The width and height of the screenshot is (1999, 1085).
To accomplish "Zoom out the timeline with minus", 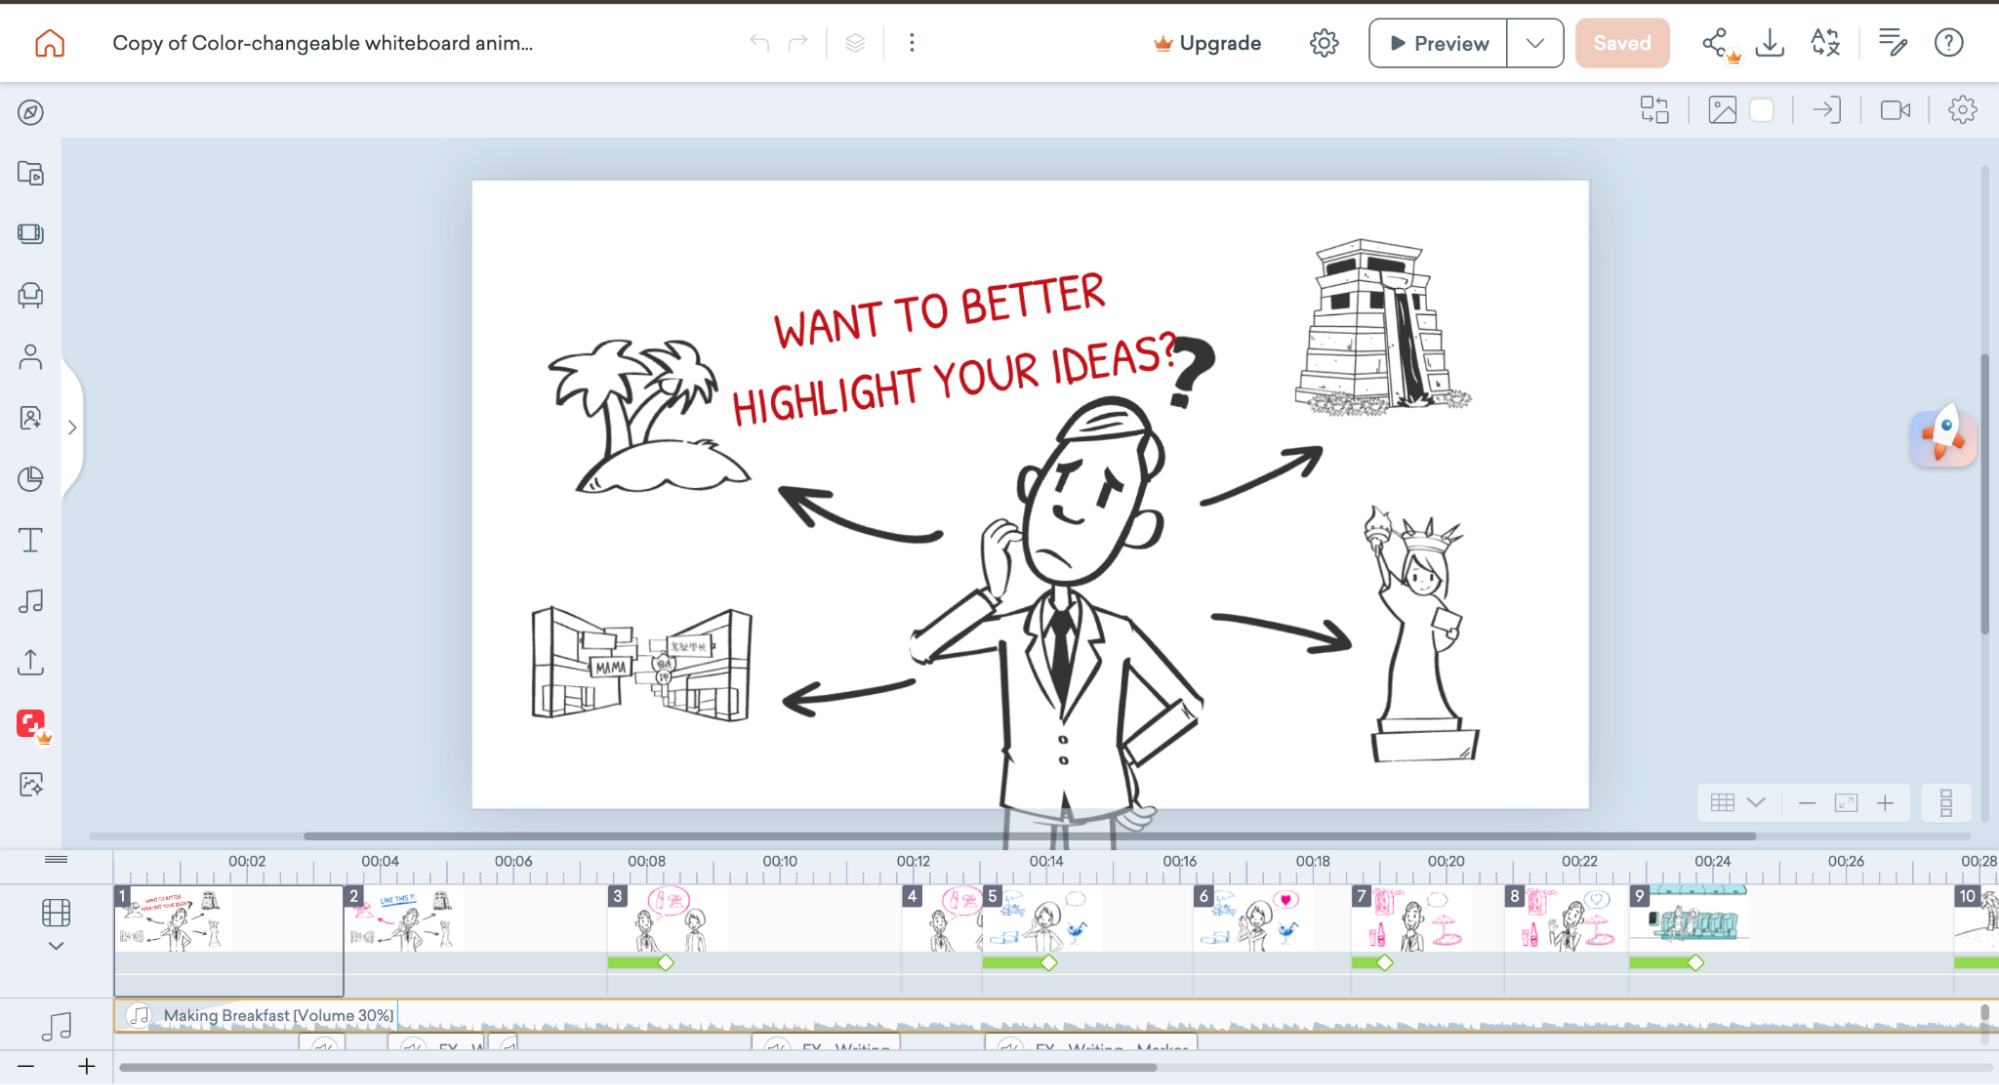I will pos(26,1067).
